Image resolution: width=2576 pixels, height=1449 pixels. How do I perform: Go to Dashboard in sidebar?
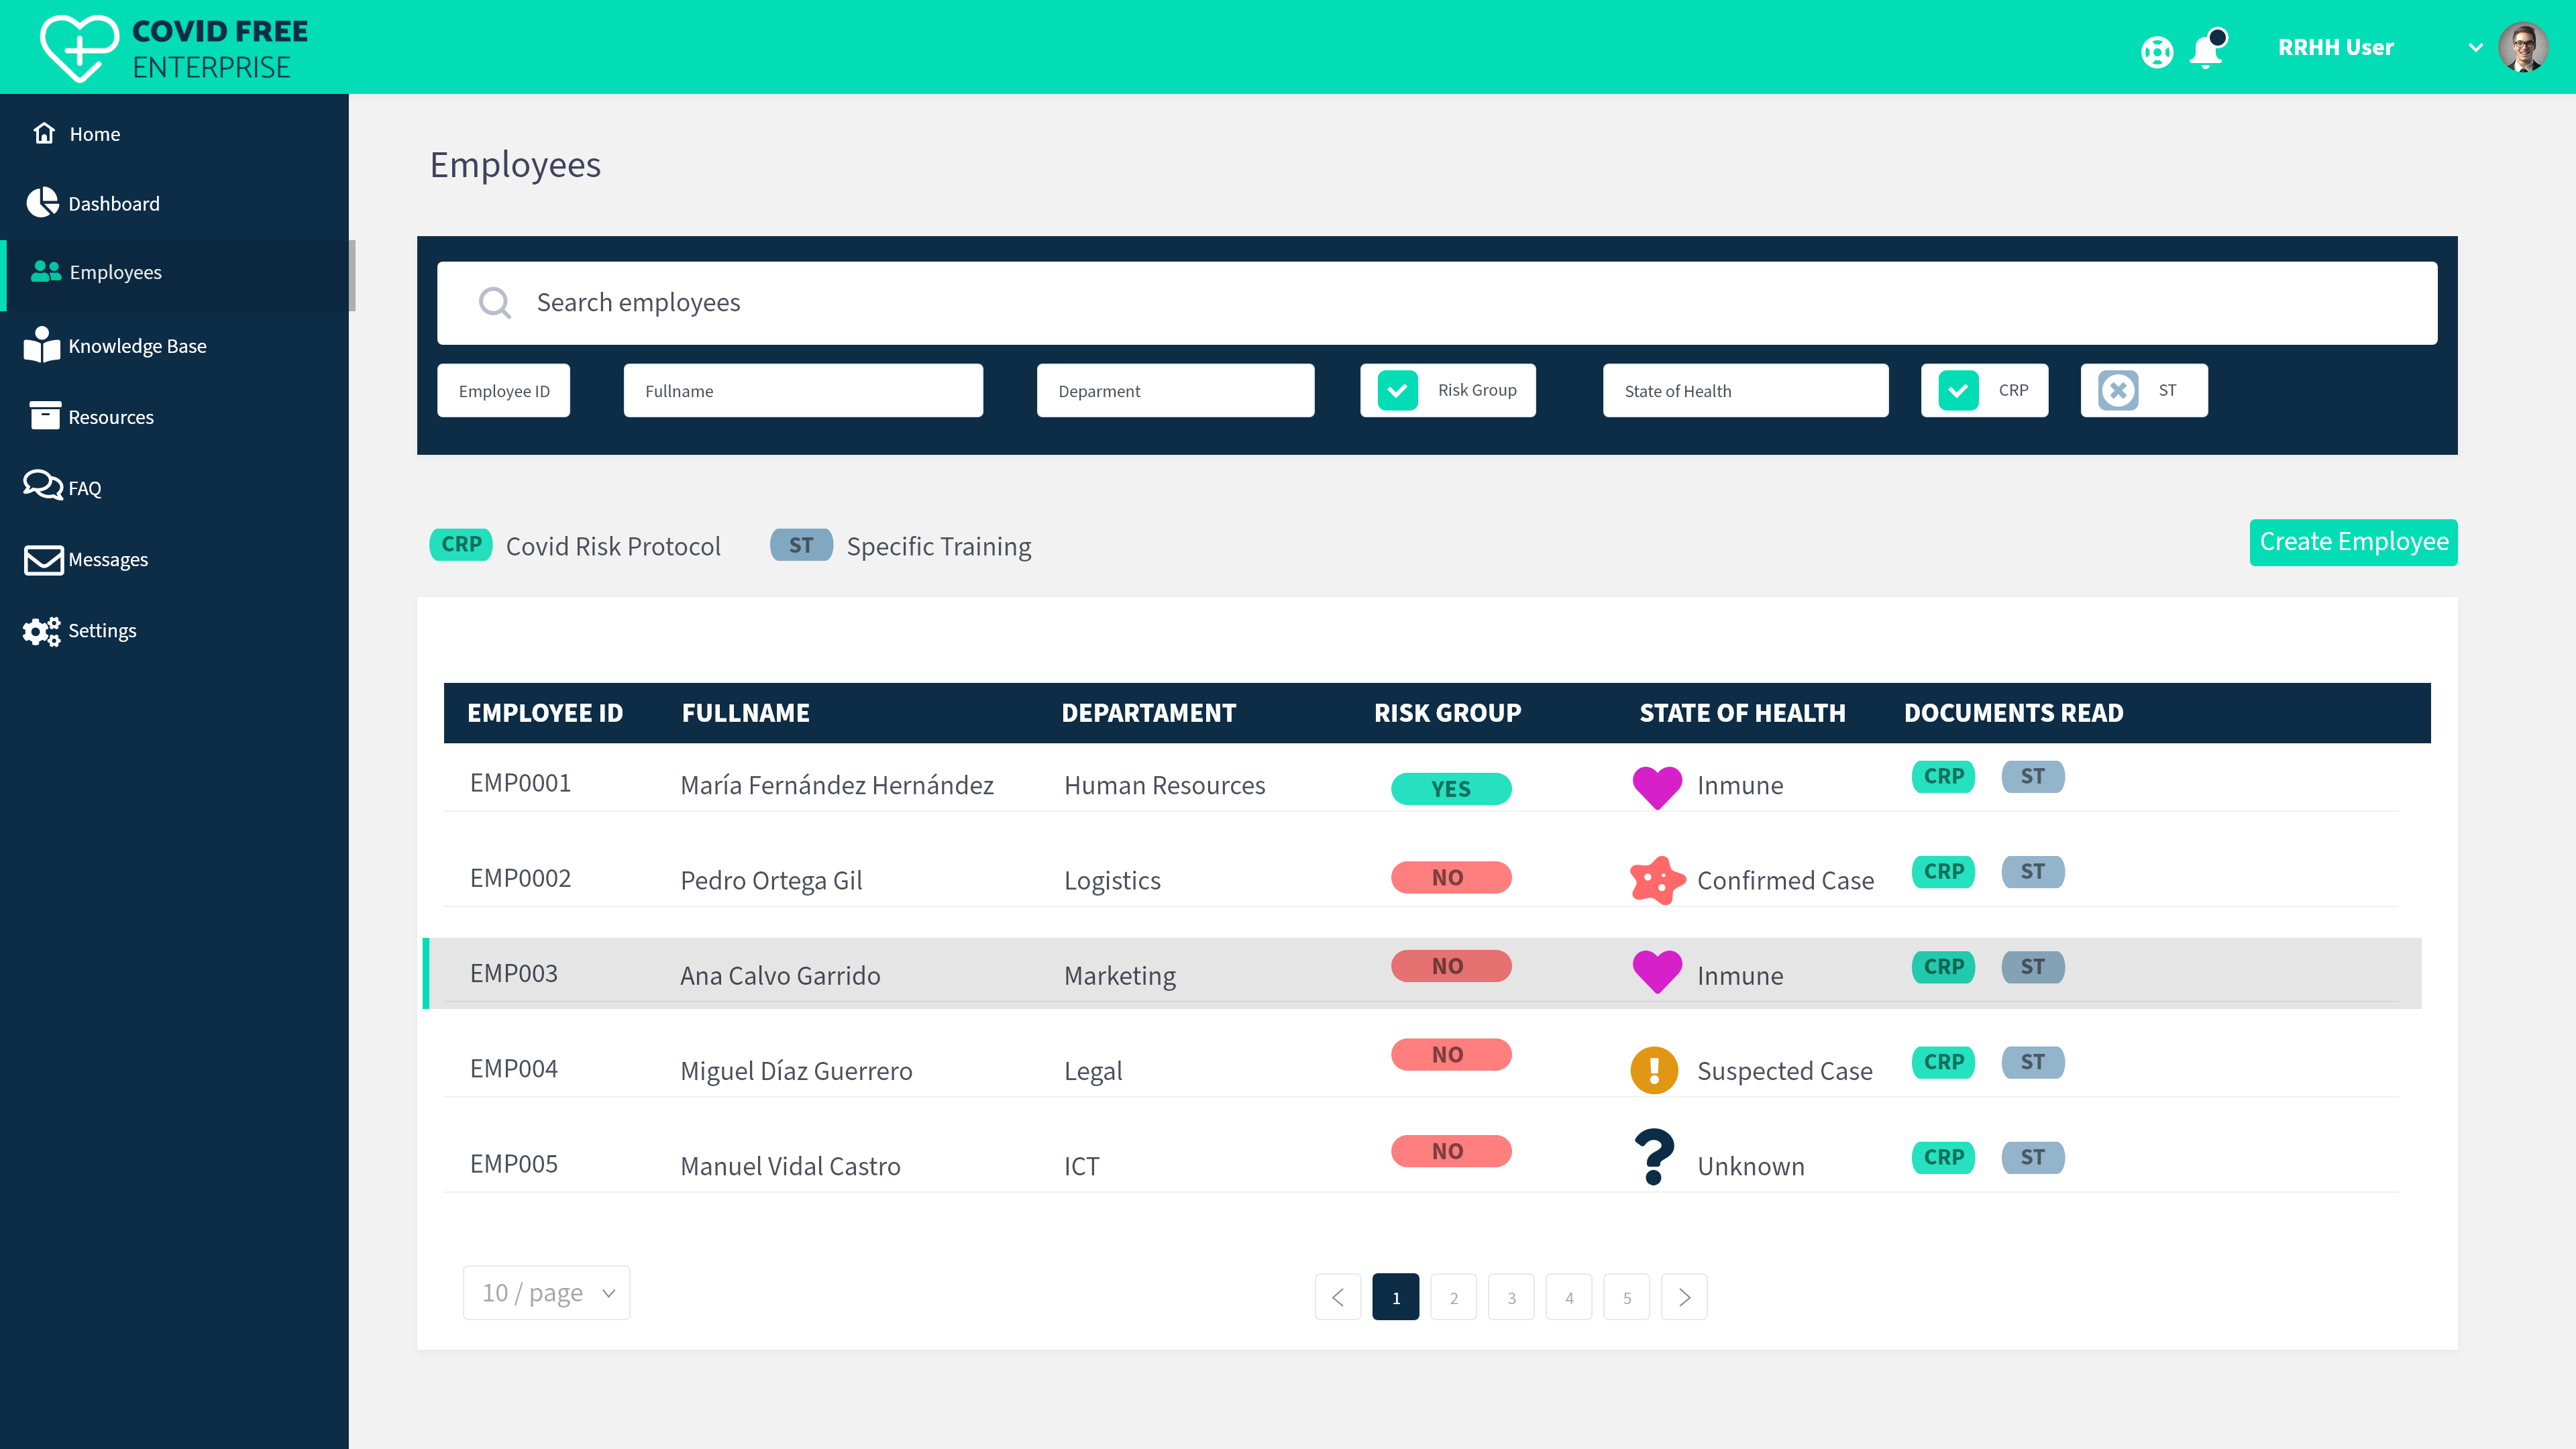(113, 203)
